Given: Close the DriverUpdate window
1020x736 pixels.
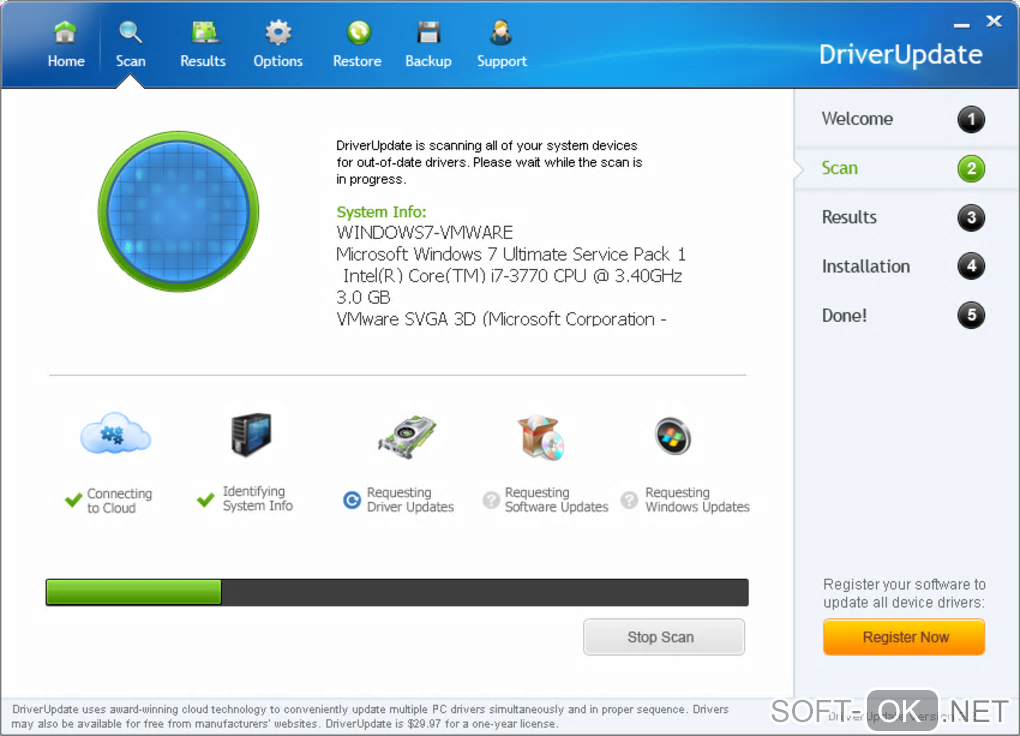Looking at the screenshot, I should pos(994,21).
